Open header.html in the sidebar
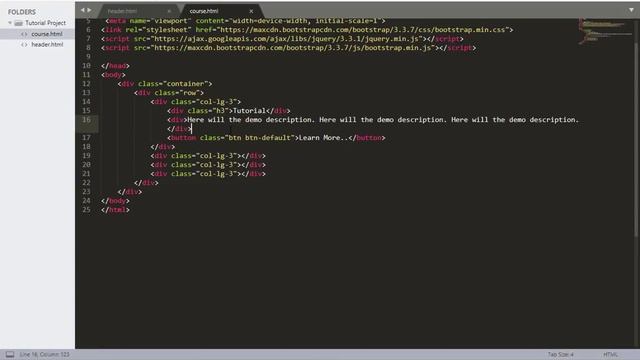Viewport: 640px width, 360px height. pos(47,44)
